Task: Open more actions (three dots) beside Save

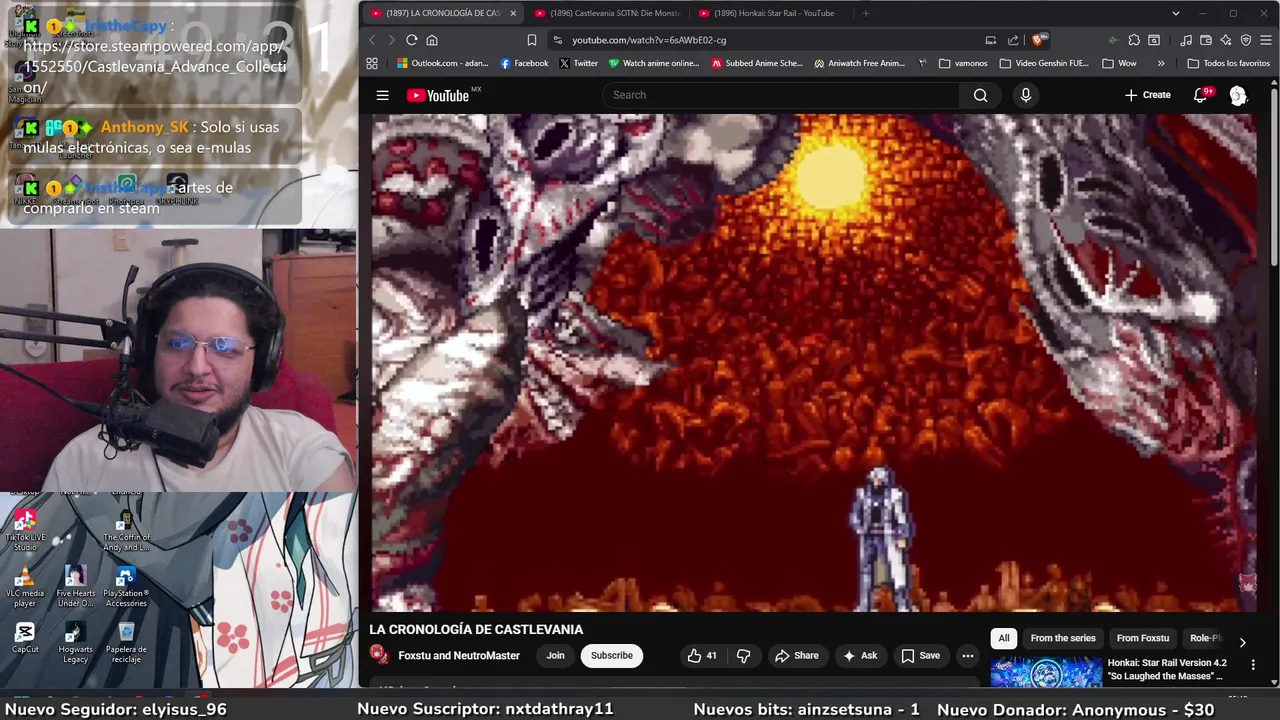Action: click(x=967, y=656)
